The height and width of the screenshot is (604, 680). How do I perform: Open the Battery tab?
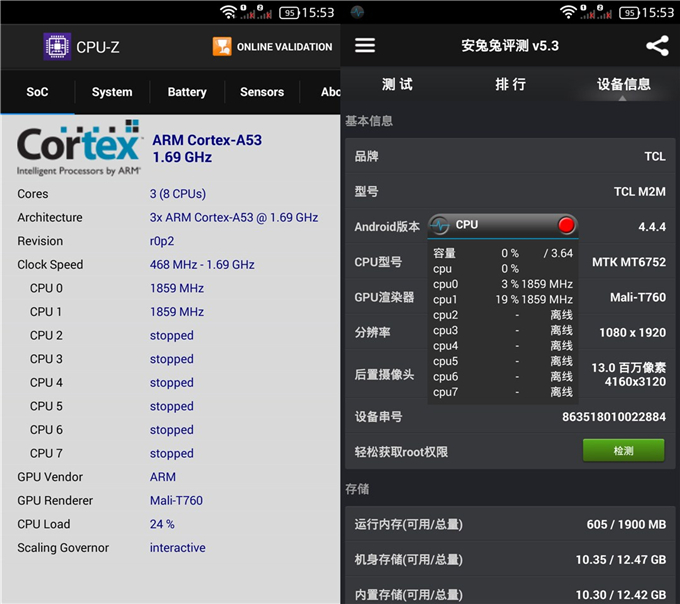187,92
